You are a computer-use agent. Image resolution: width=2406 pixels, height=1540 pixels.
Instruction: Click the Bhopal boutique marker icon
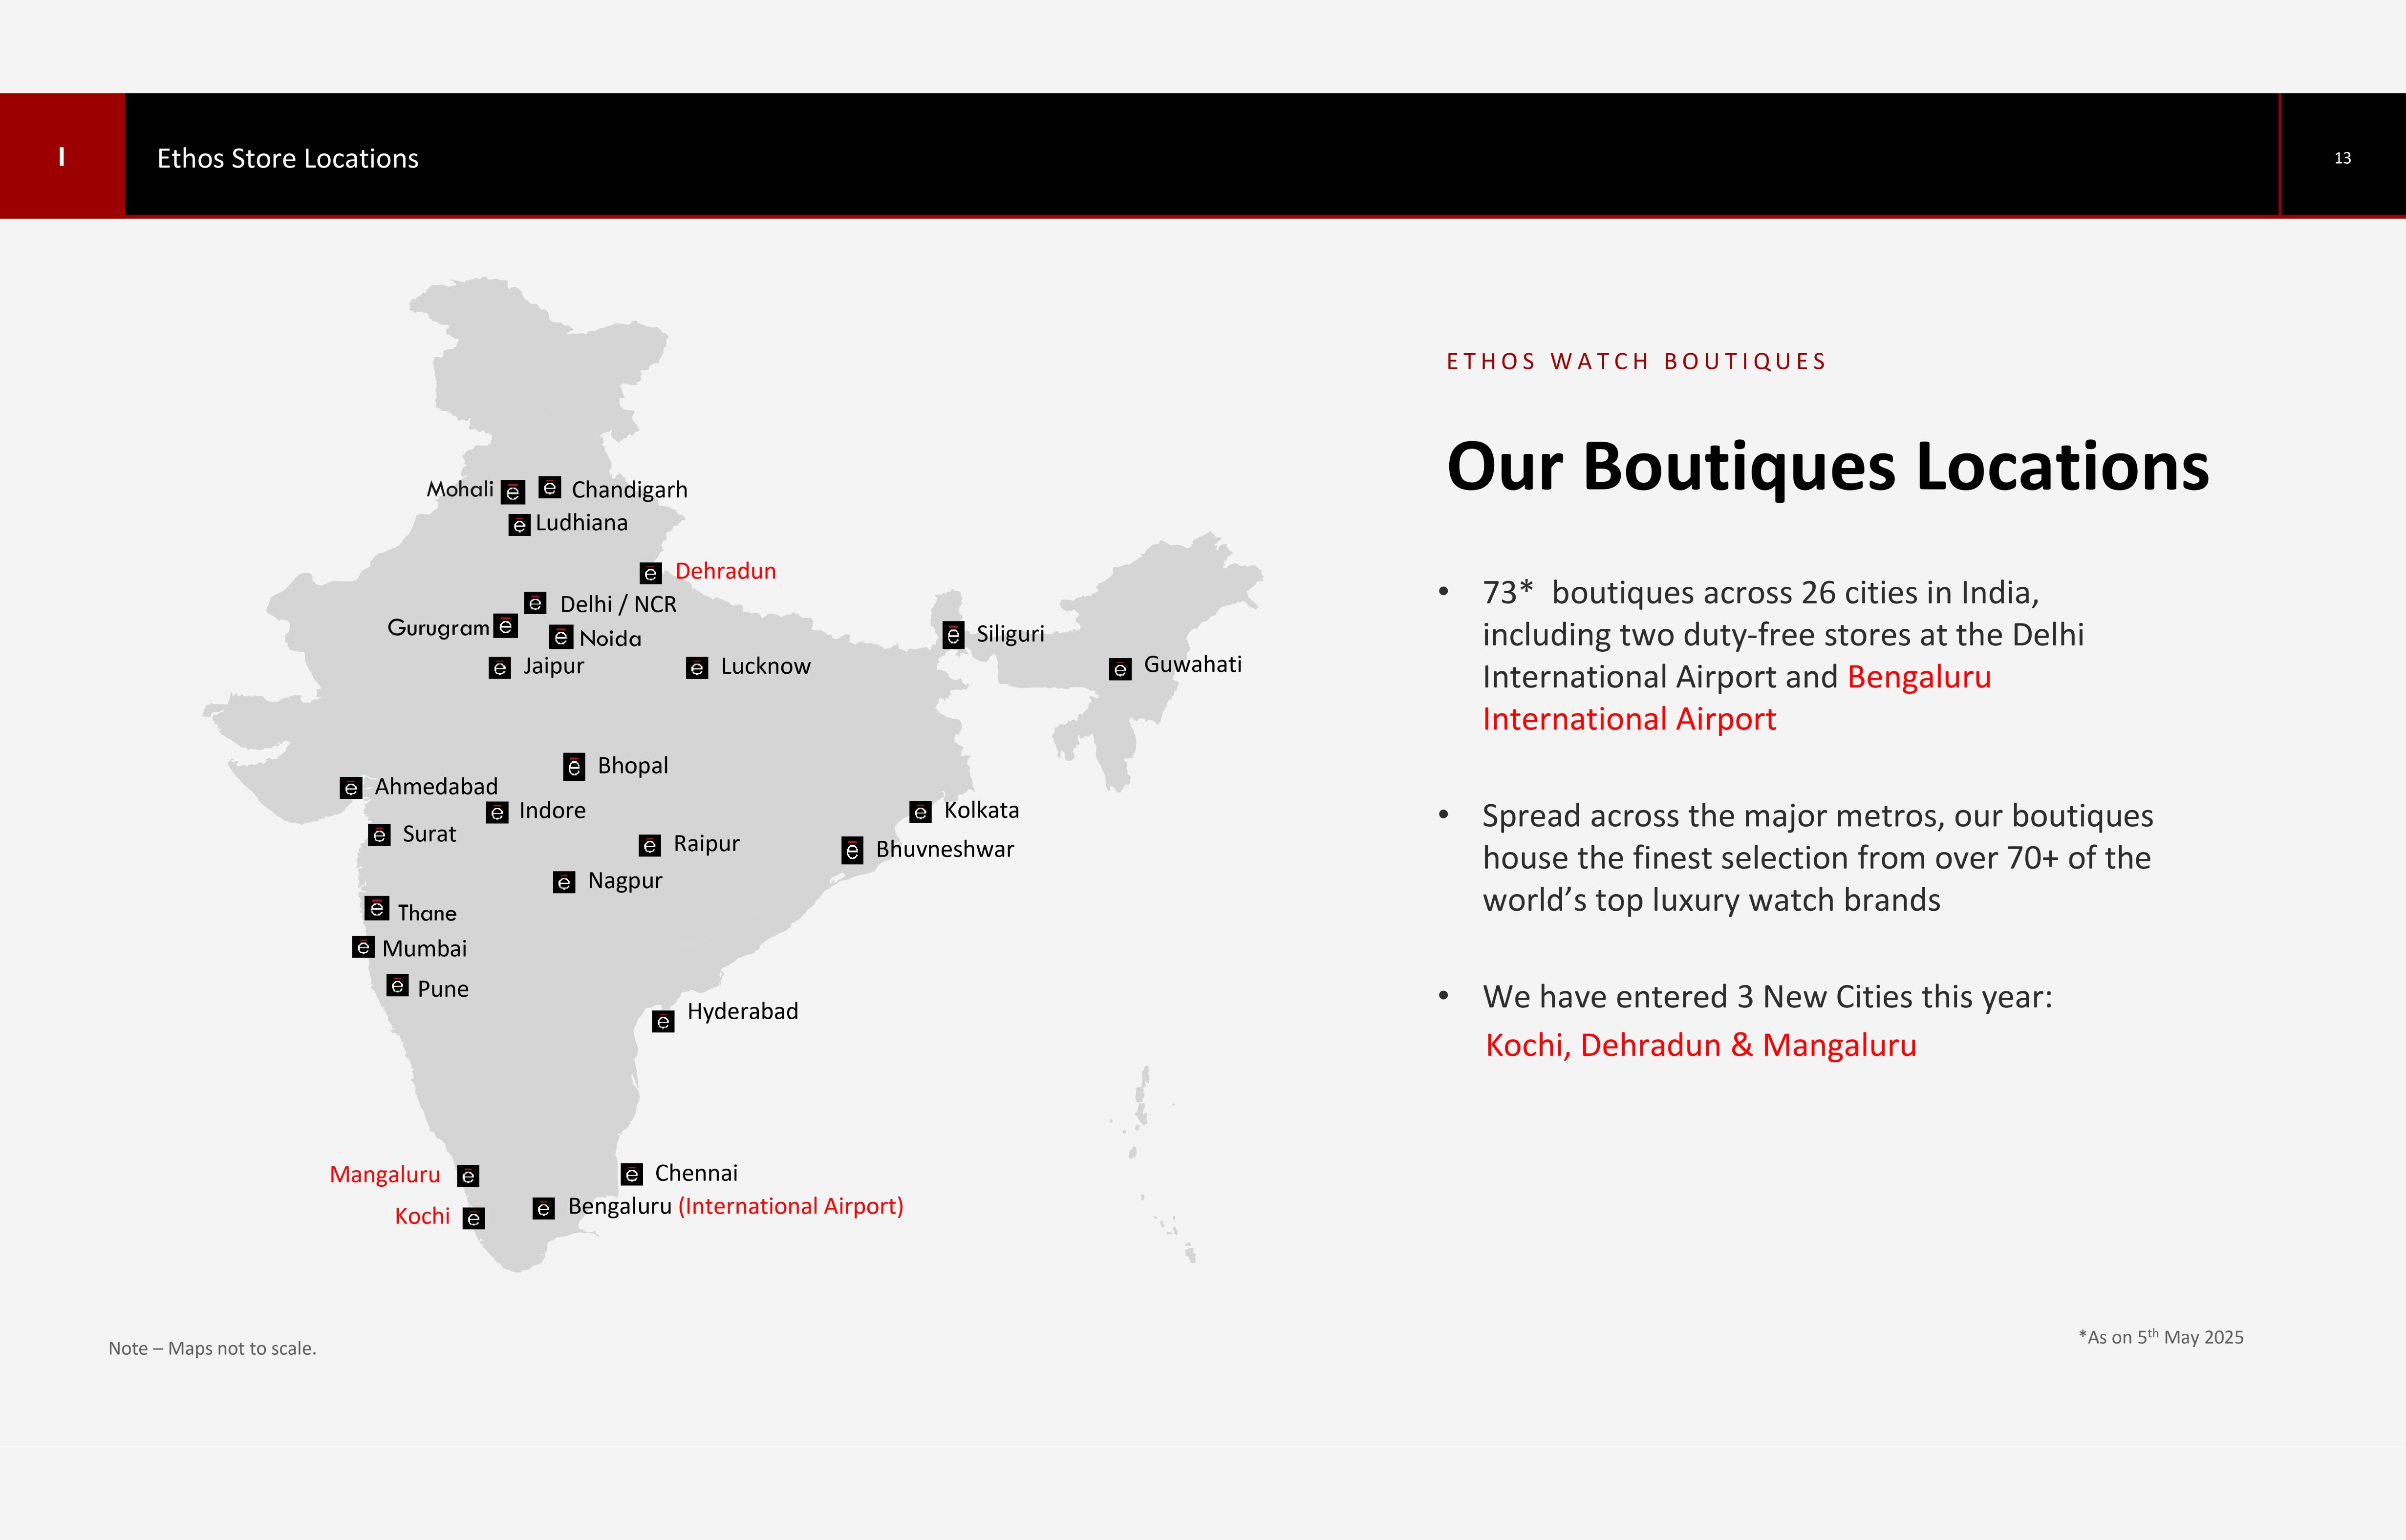click(574, 767)
